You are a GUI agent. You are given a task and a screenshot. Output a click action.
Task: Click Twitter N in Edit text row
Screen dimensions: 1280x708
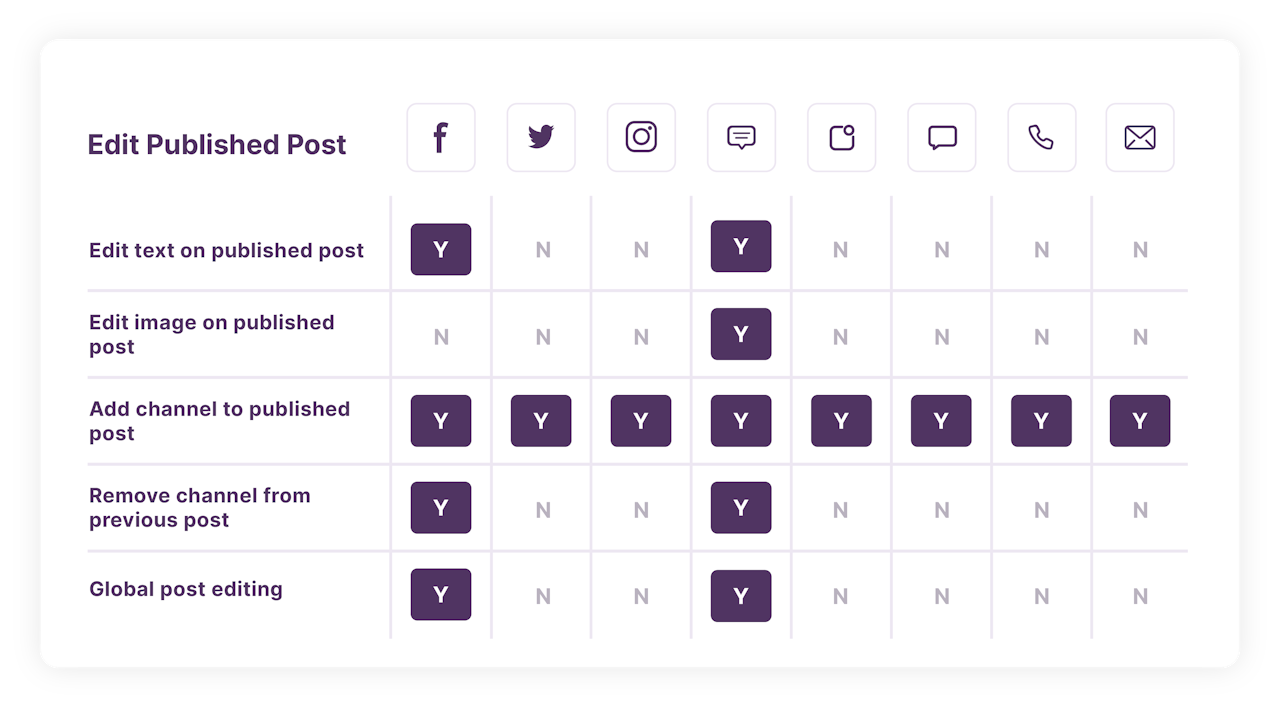point(542,251)
